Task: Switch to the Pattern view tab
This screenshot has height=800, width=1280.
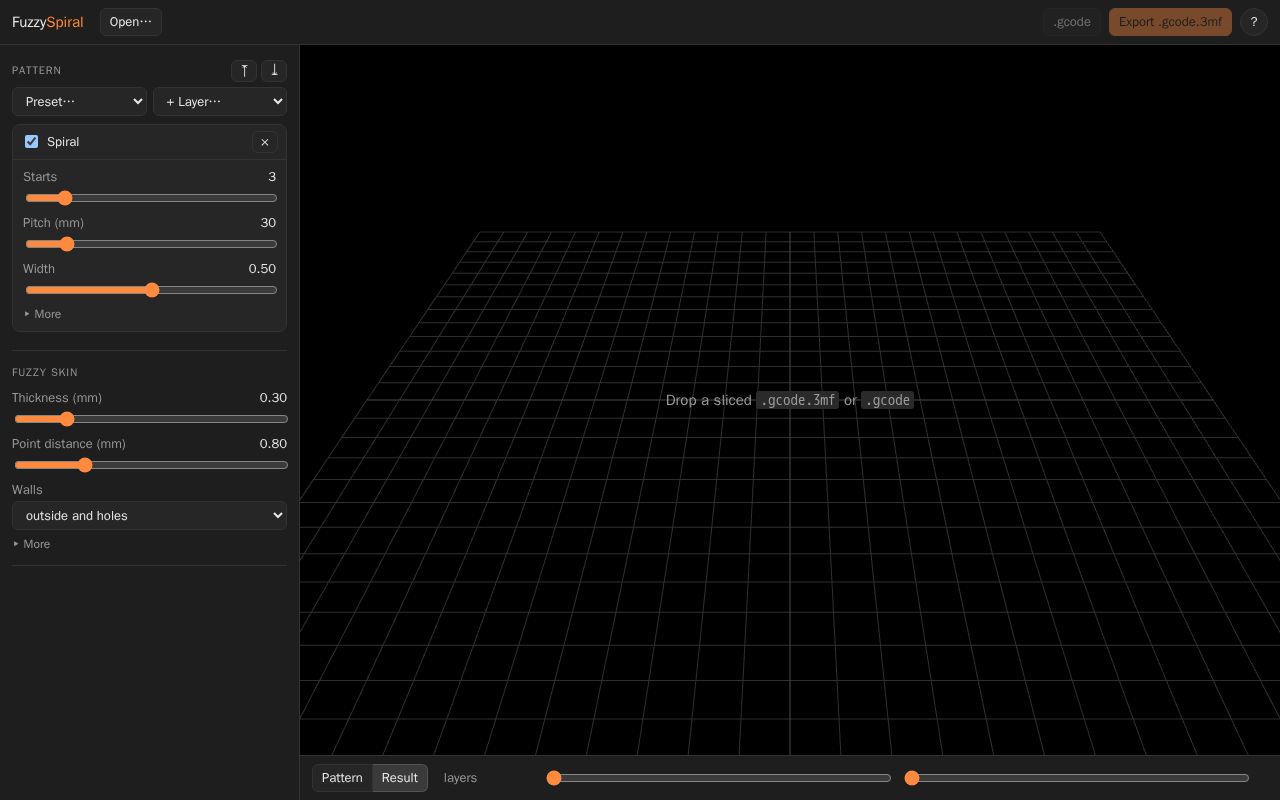Action: click(342, 778)
